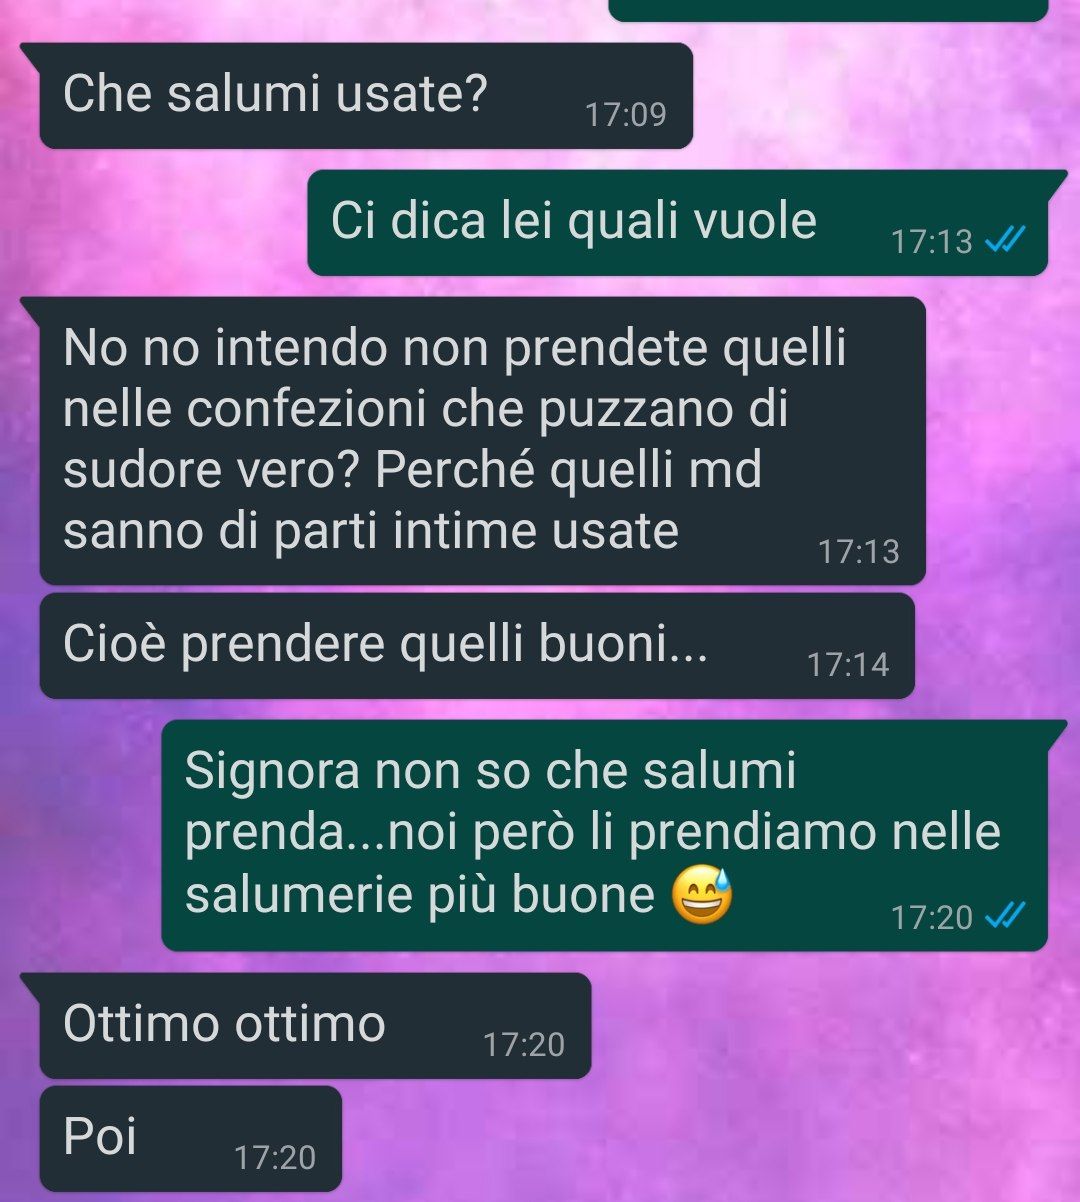Click the blue read ticks beside 17:13
Screen dimensions: 1080x1202
[x=1004, y=241]
